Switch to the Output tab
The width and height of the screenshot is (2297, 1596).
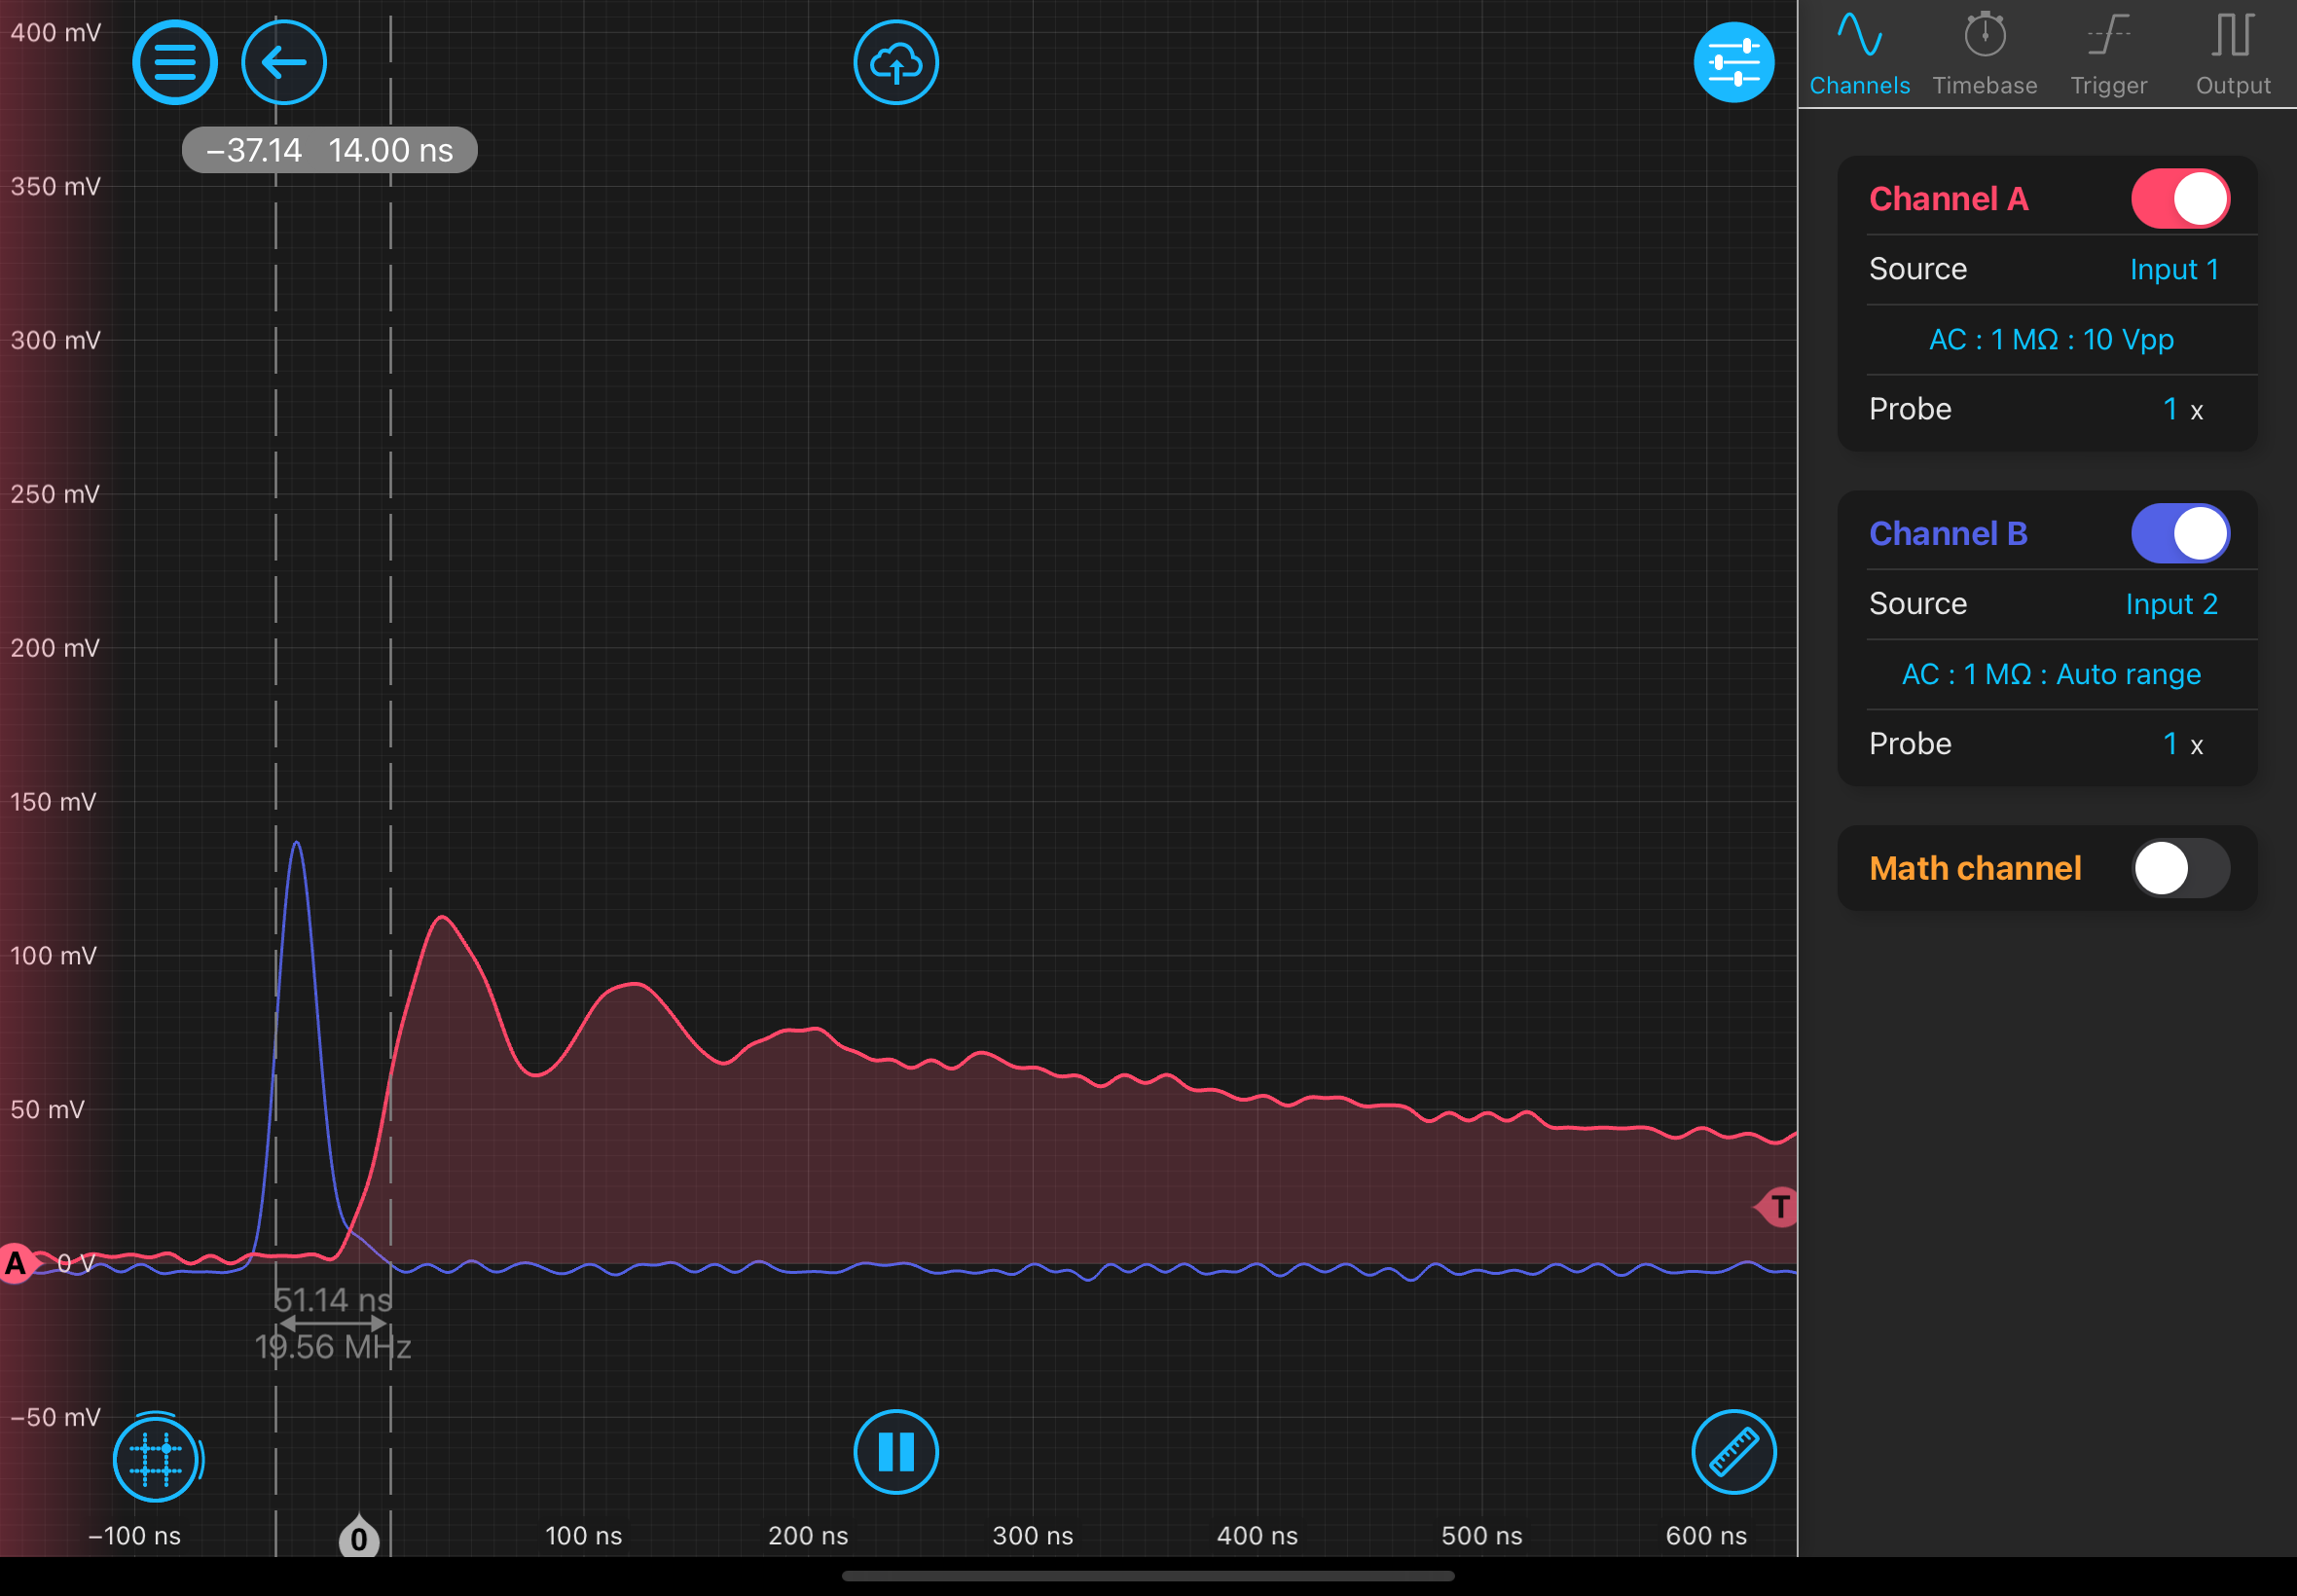tap(2233, 54)
